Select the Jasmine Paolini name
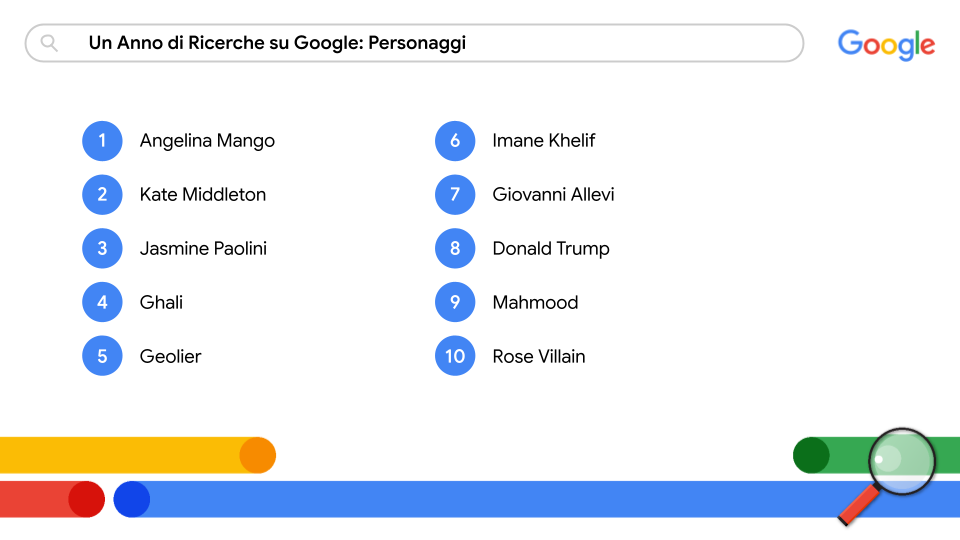960x540 pixels. pyautogui.click(x=203, y=249)
